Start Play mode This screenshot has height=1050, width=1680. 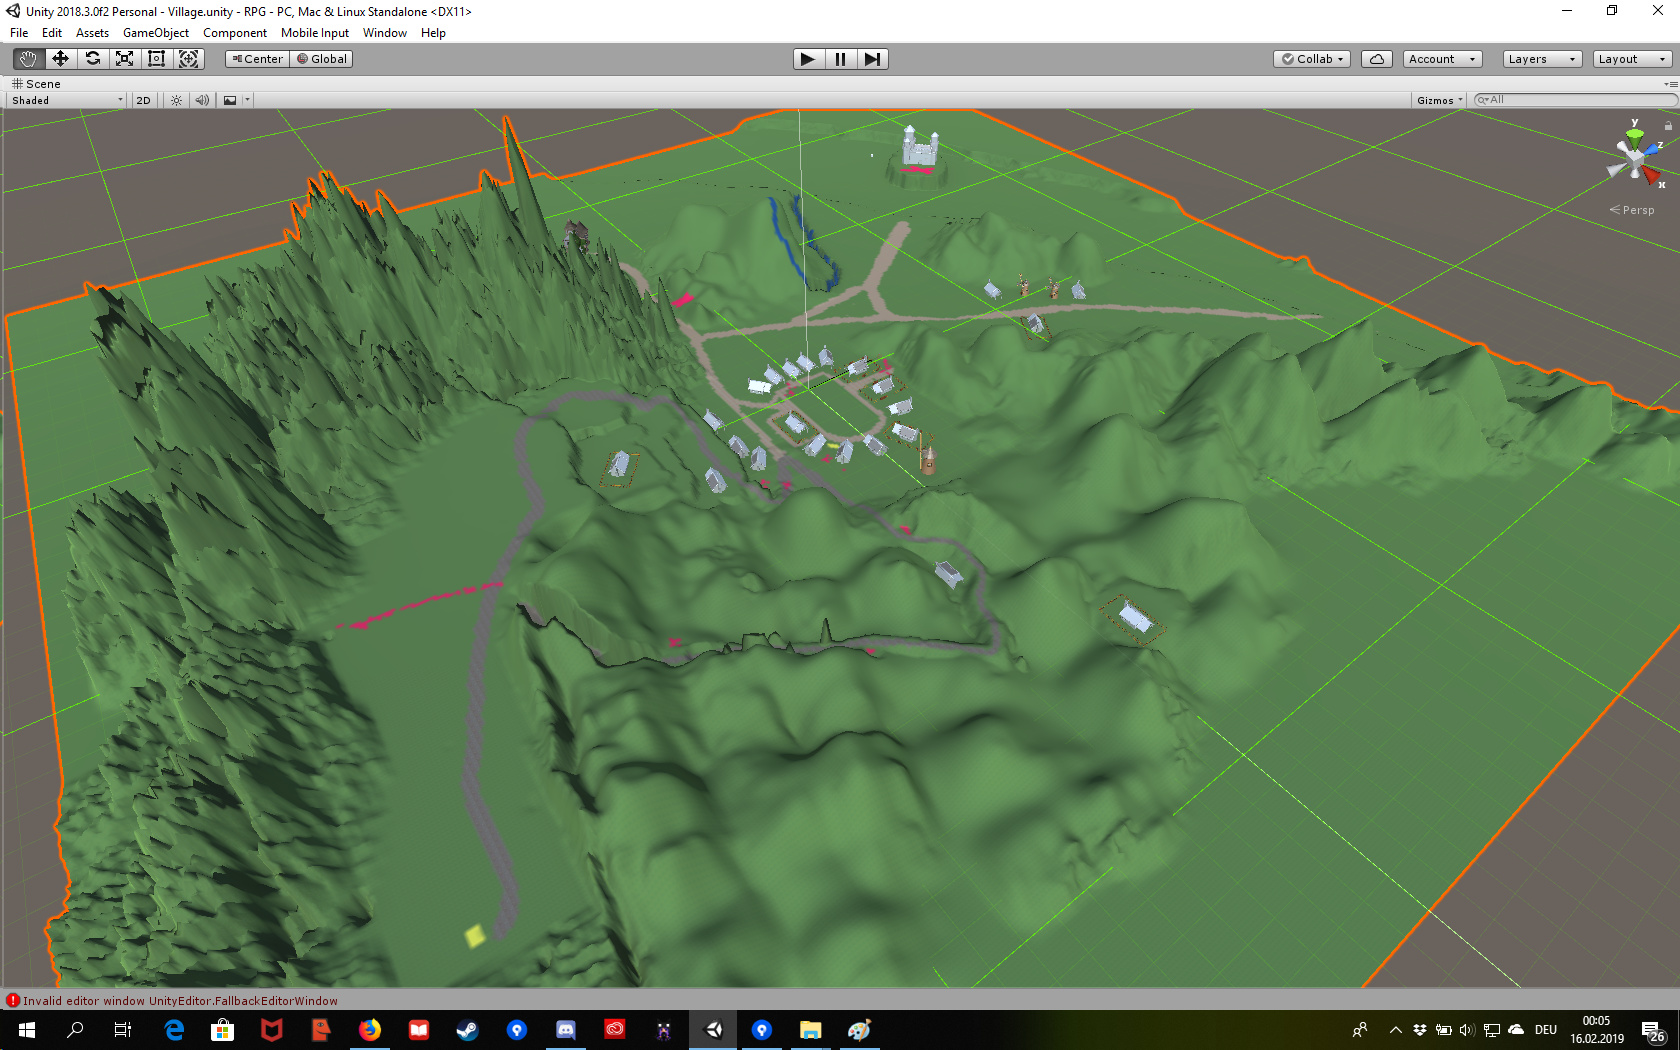808,59
